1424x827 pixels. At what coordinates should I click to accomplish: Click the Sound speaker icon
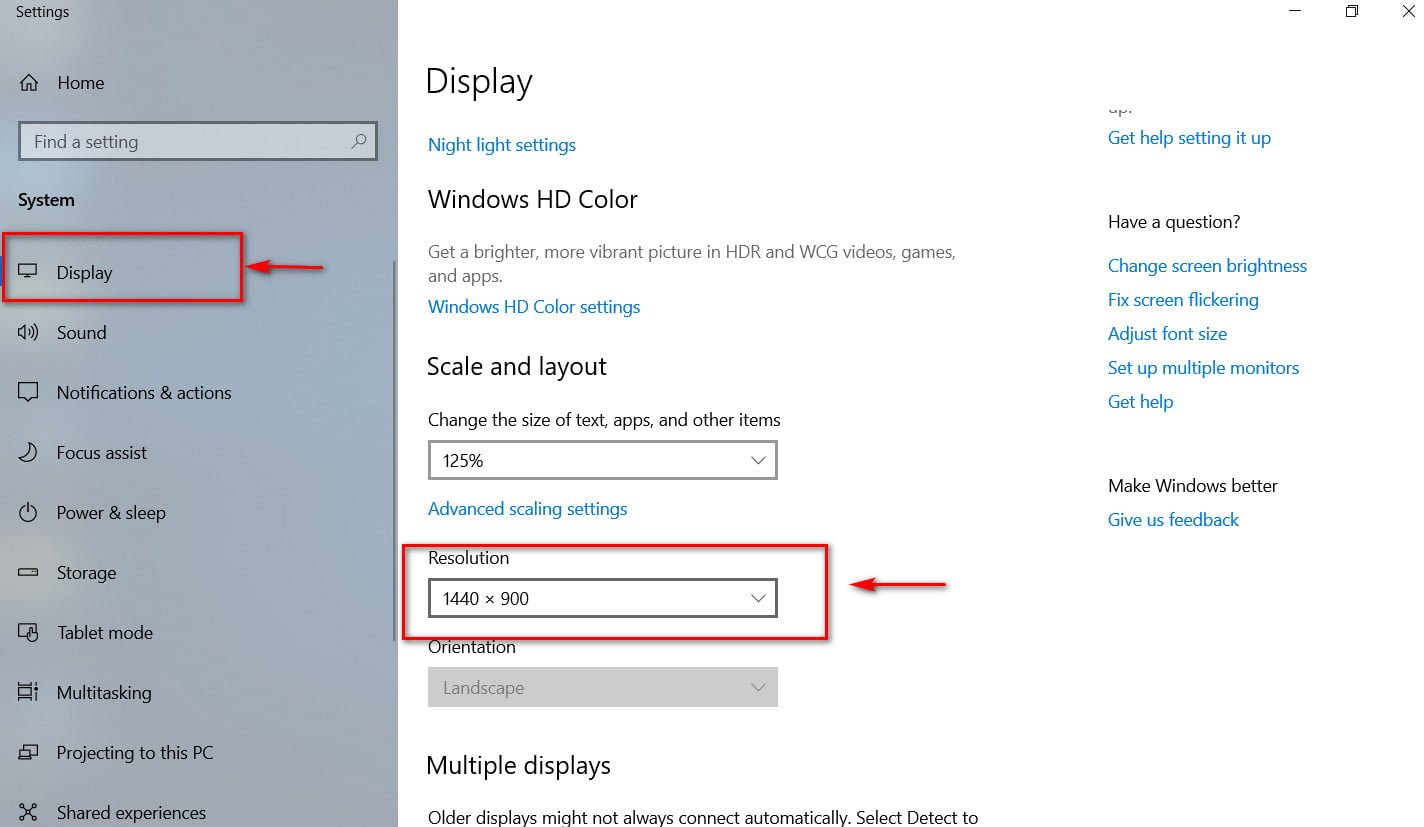[28, 332]
